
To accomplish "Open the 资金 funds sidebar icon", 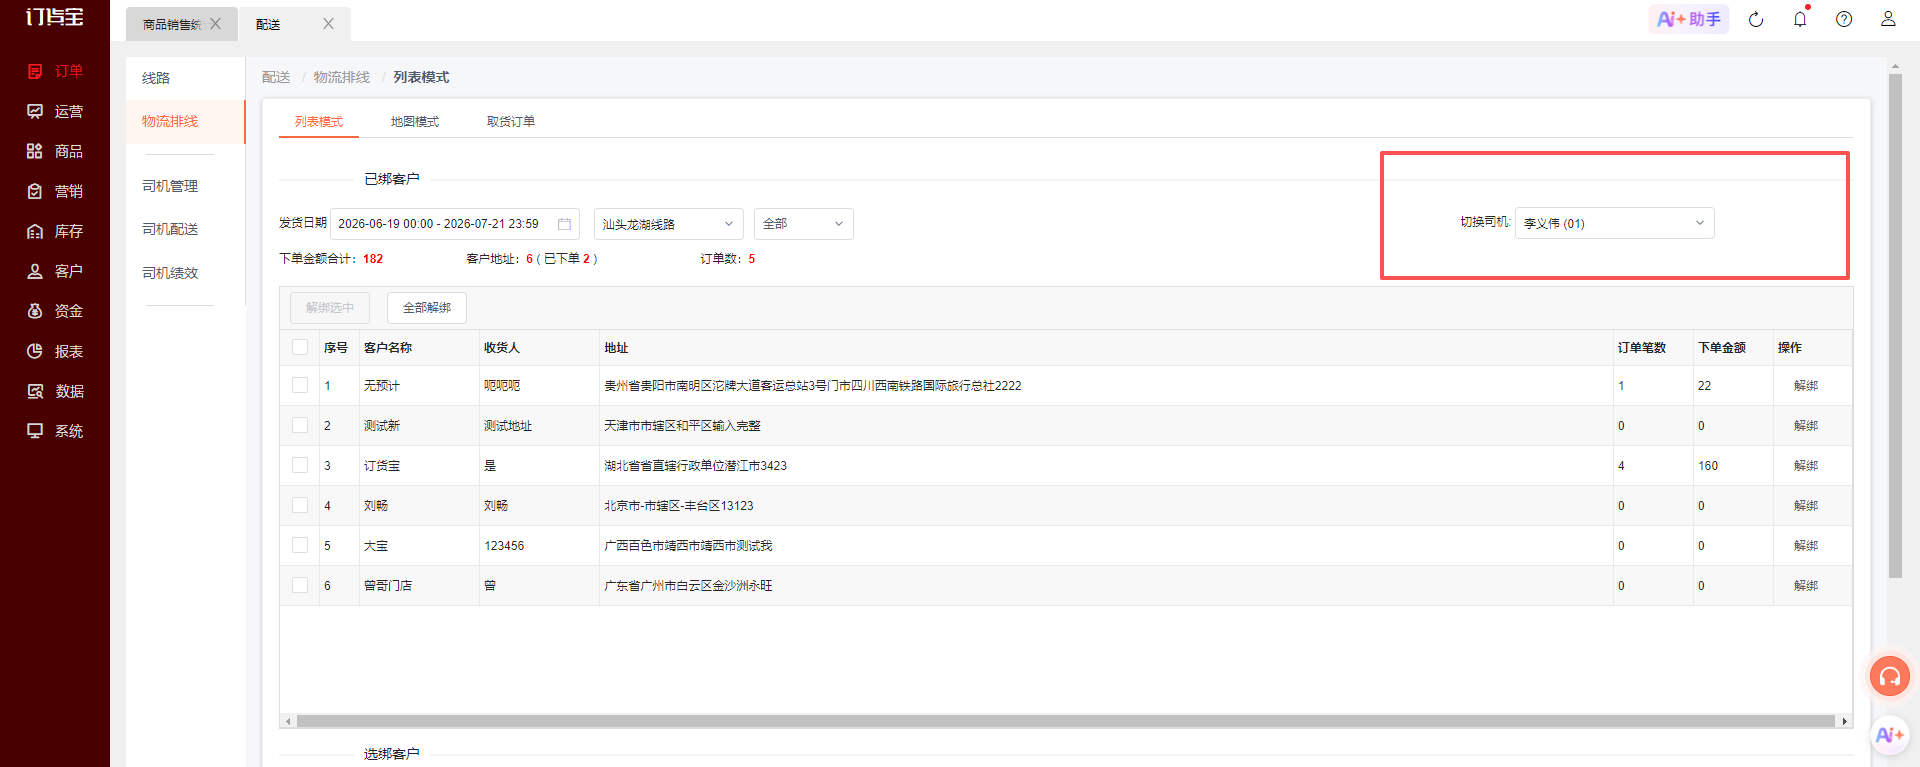I will tap(35, 311).
